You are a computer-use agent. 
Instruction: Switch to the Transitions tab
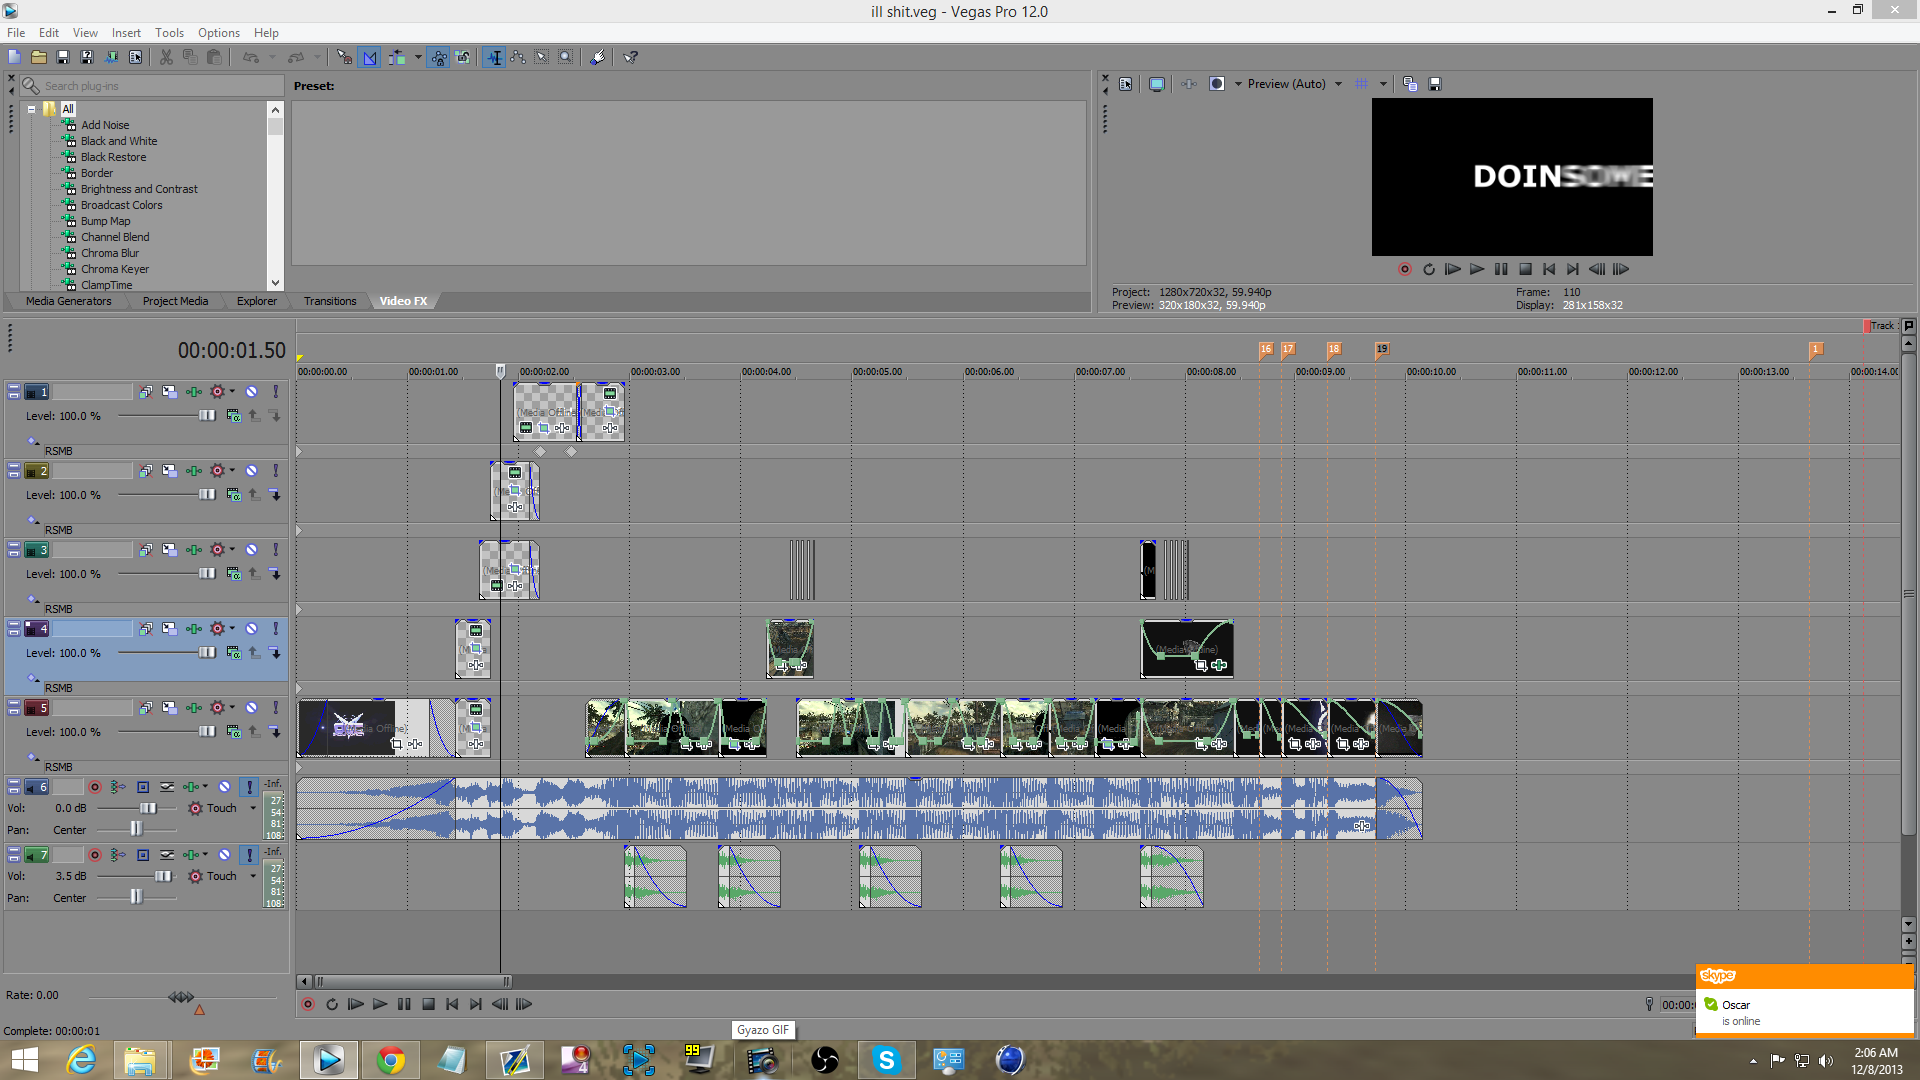(x=330, y=301)
